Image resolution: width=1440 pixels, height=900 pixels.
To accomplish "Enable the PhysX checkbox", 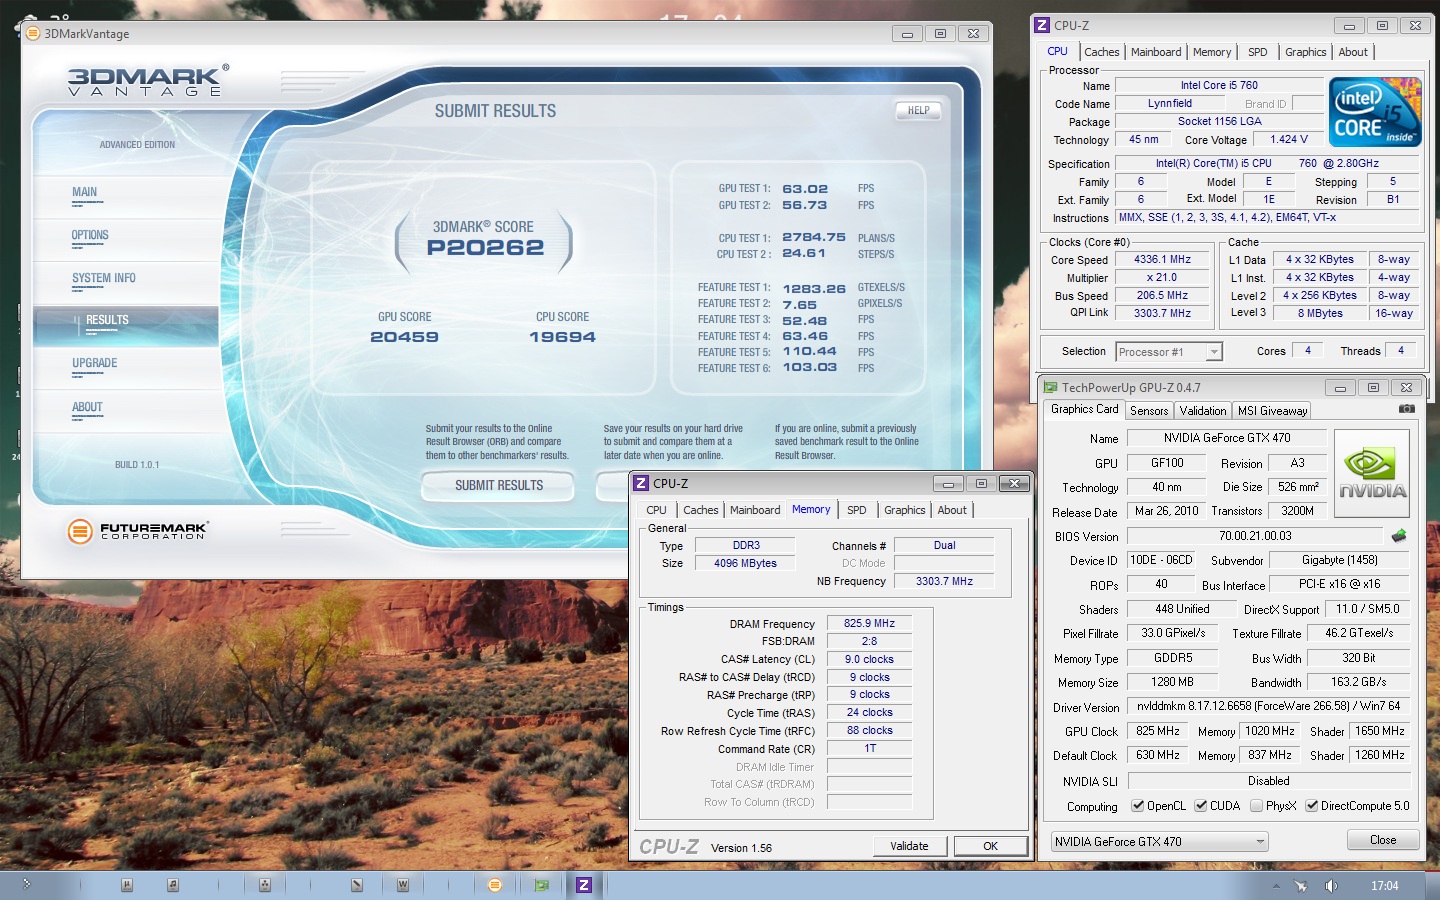I will coord(1256,806).
